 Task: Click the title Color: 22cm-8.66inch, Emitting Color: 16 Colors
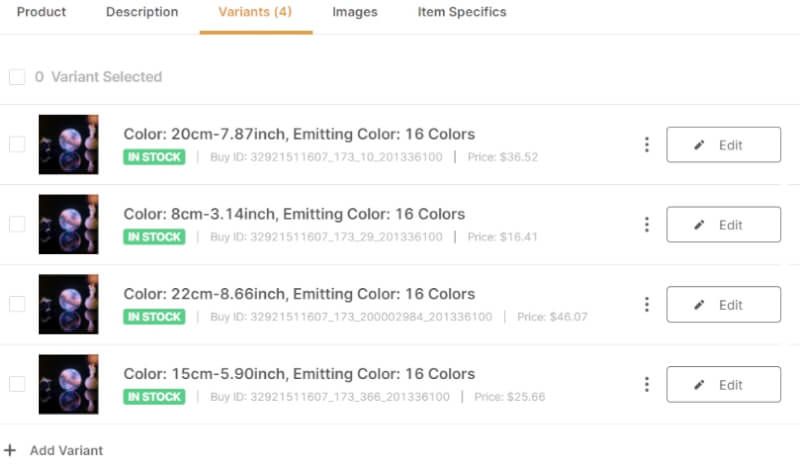click(x=299, y=294)
